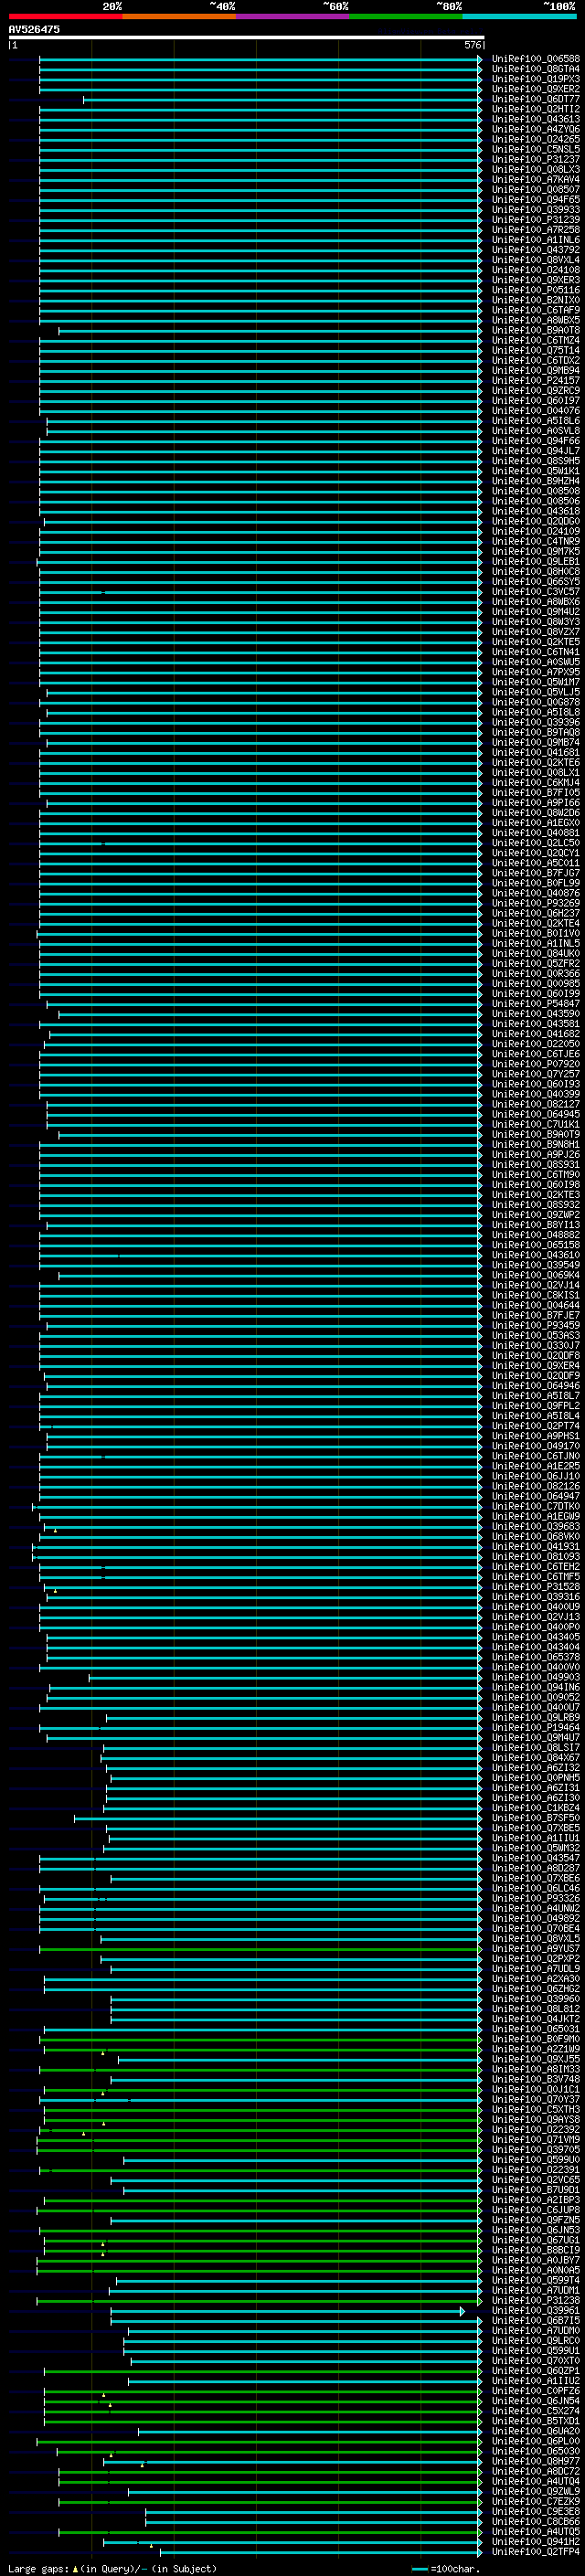Click the purple ~60% identity legend segment
The height and width of the screenshot is (2576, 585).
292,17
